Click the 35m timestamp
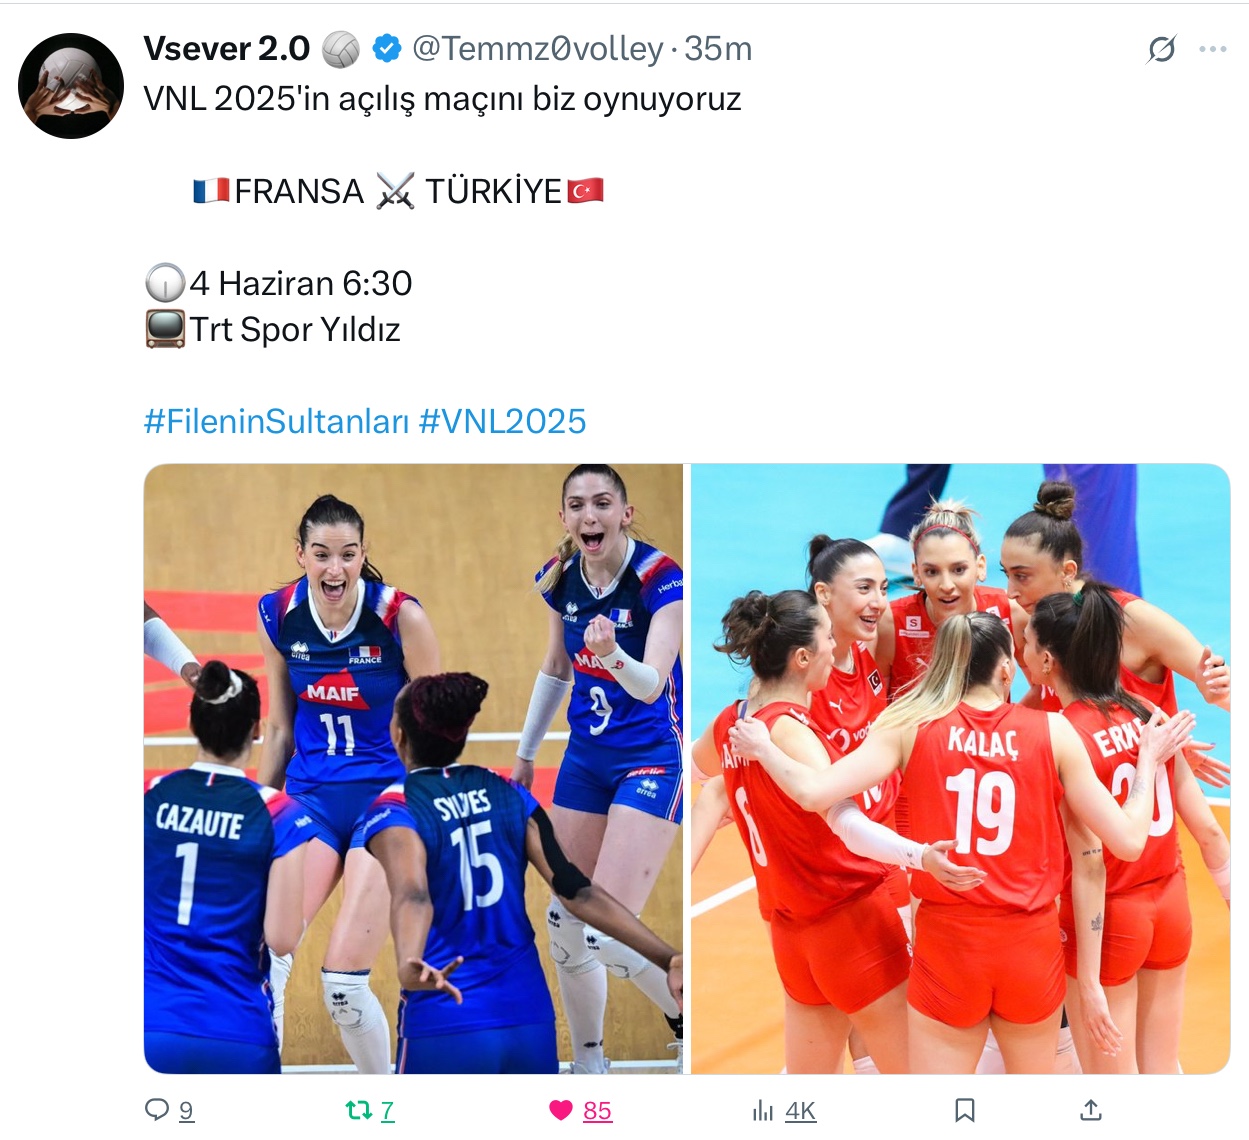The width and height of the screenshot is (1249, 1140). point(718,48)
